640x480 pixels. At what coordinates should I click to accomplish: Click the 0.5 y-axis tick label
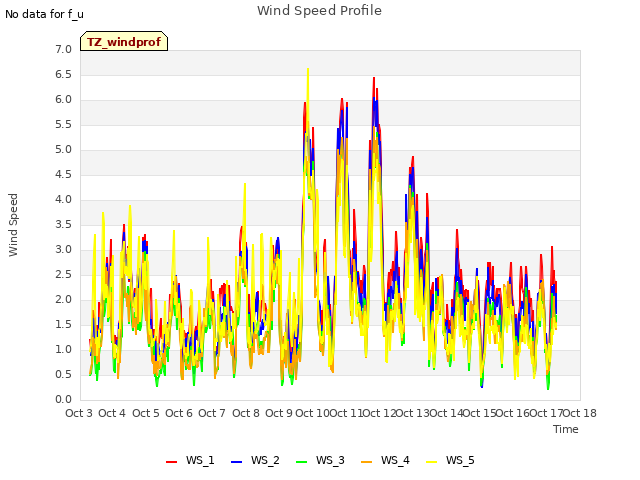click(x=63, y=374)
